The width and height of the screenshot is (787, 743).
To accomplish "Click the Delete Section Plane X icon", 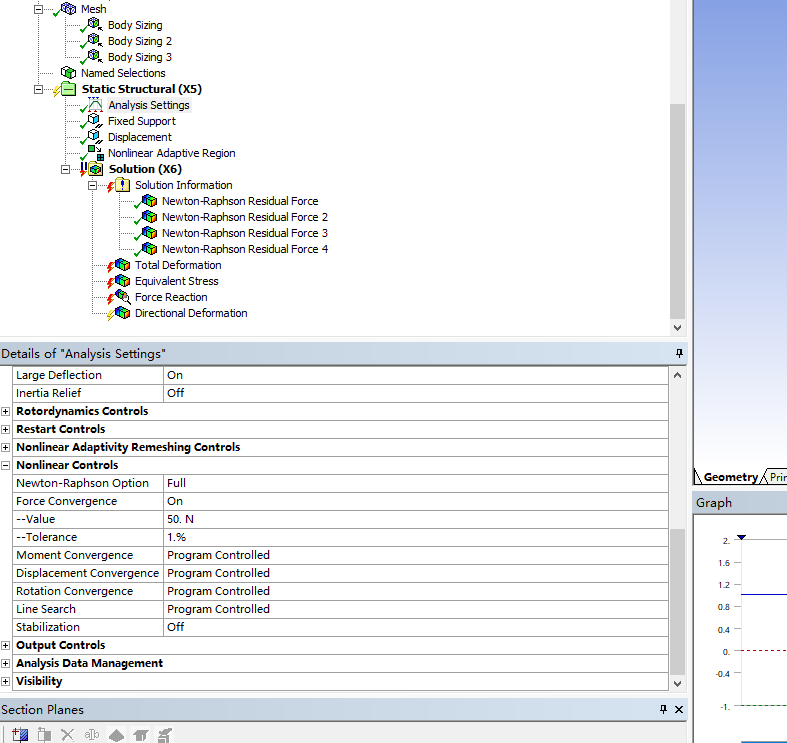I will [67, 735].
